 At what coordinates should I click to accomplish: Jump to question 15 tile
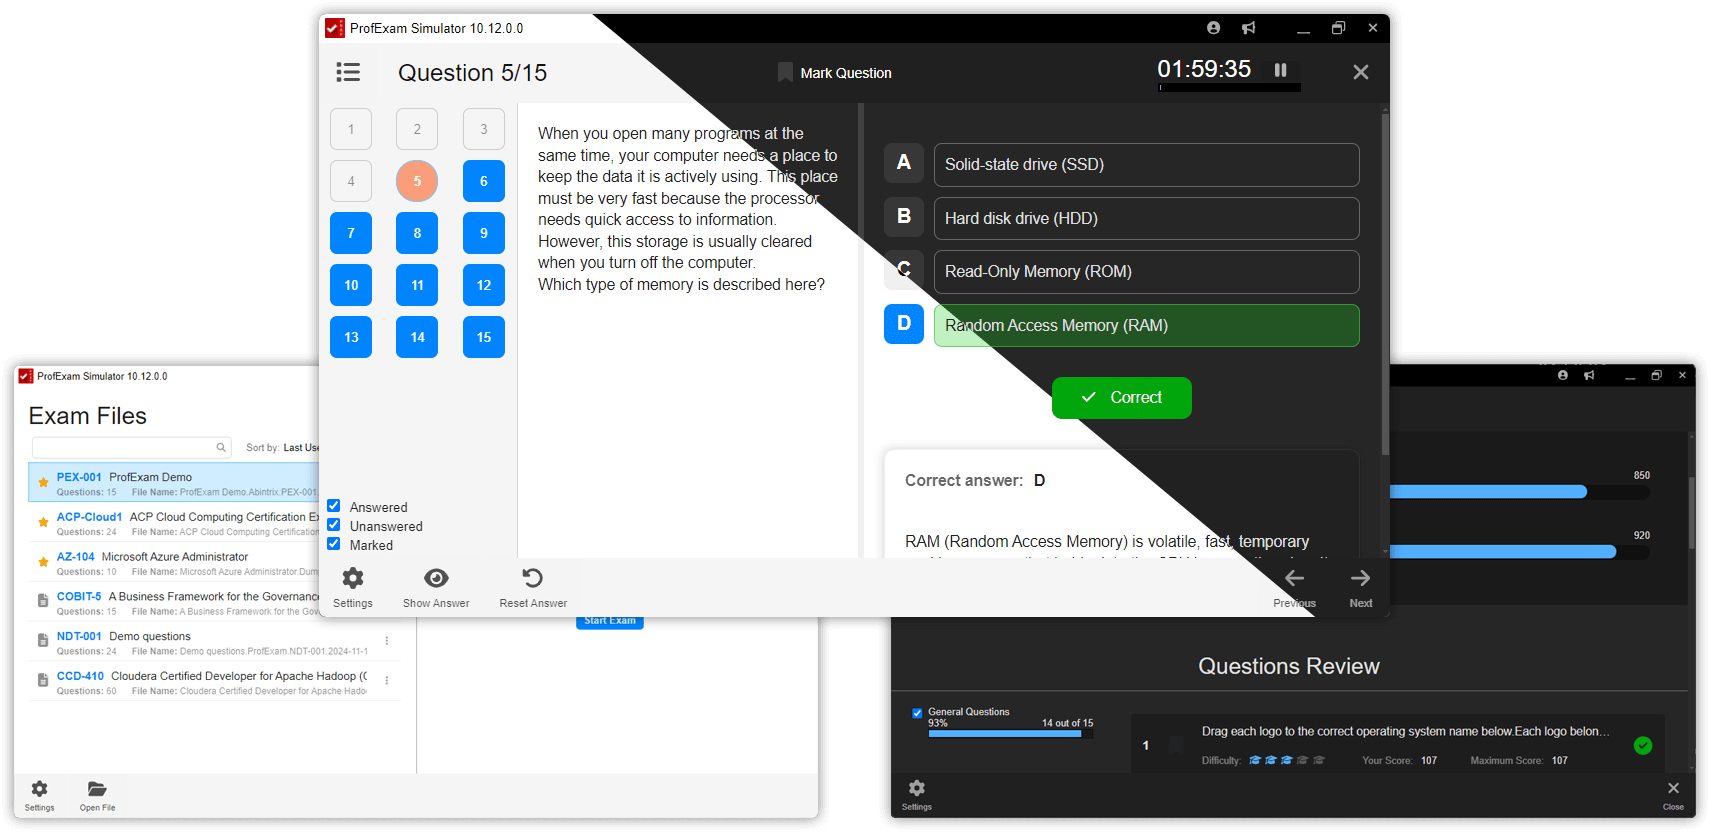[x=484, y=337]
